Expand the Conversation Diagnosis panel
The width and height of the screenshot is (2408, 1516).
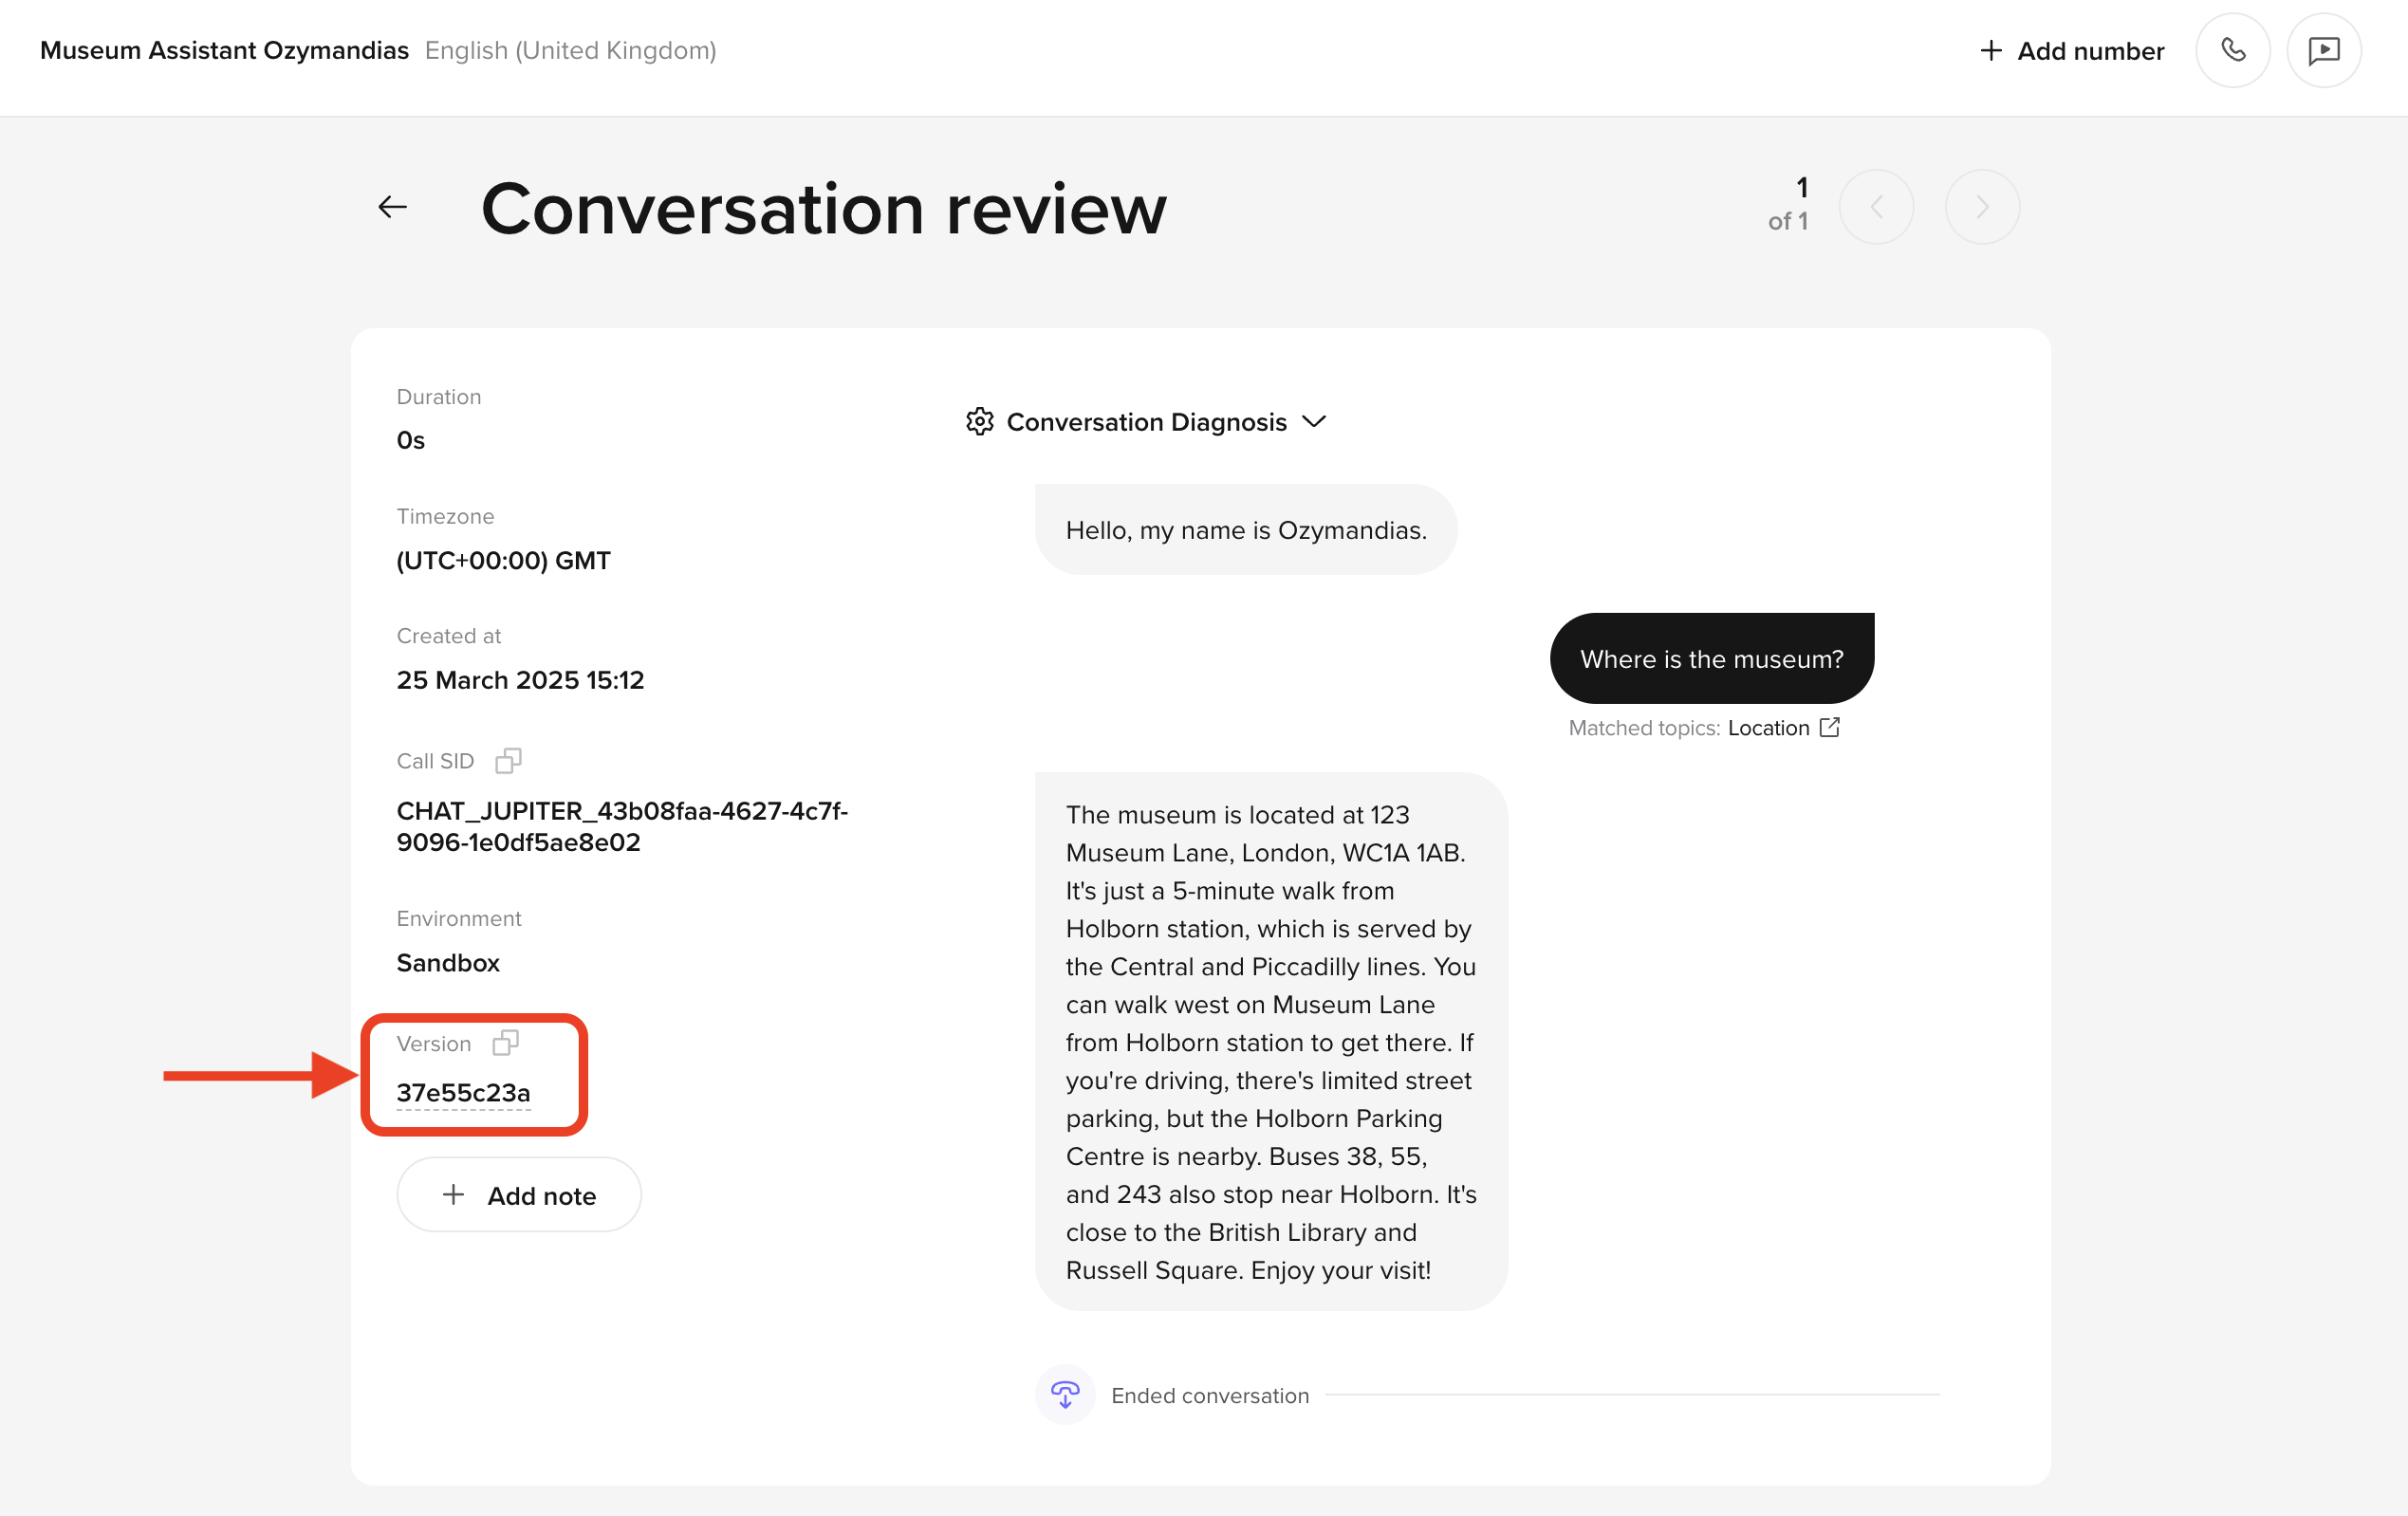(1315, 421)
